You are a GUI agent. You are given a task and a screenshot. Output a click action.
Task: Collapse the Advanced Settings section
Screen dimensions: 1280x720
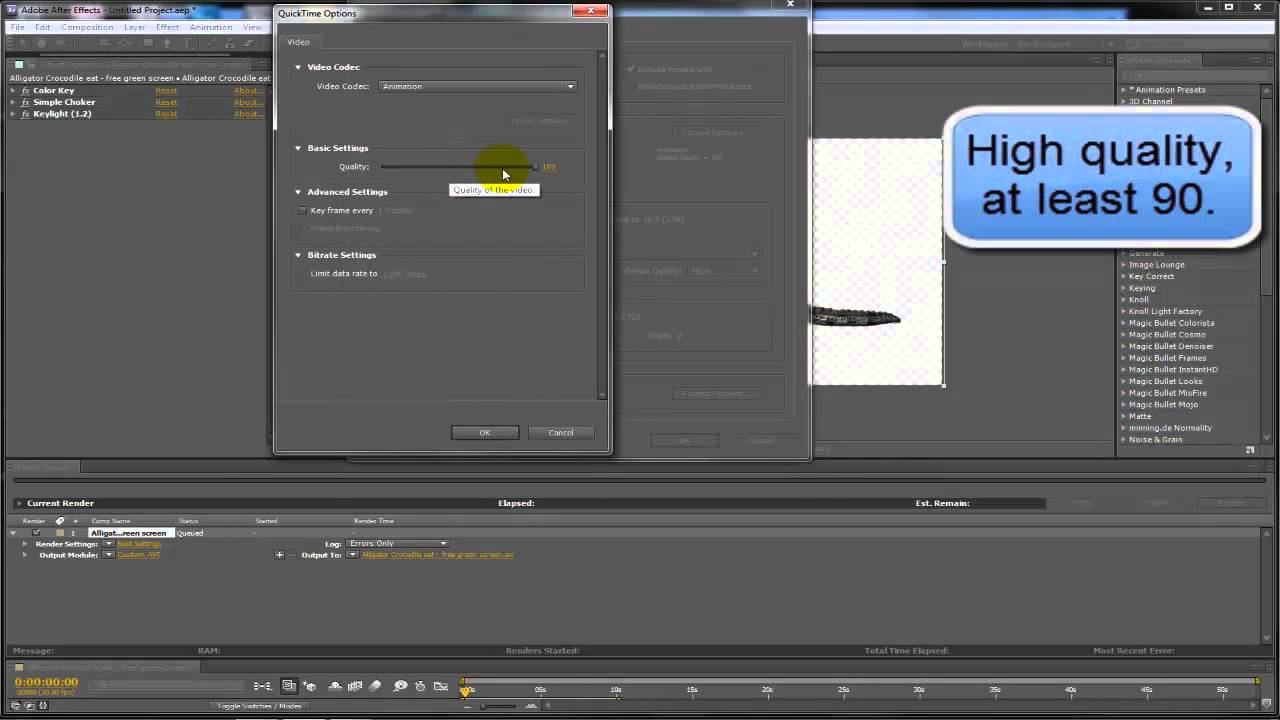click(298, 192)
